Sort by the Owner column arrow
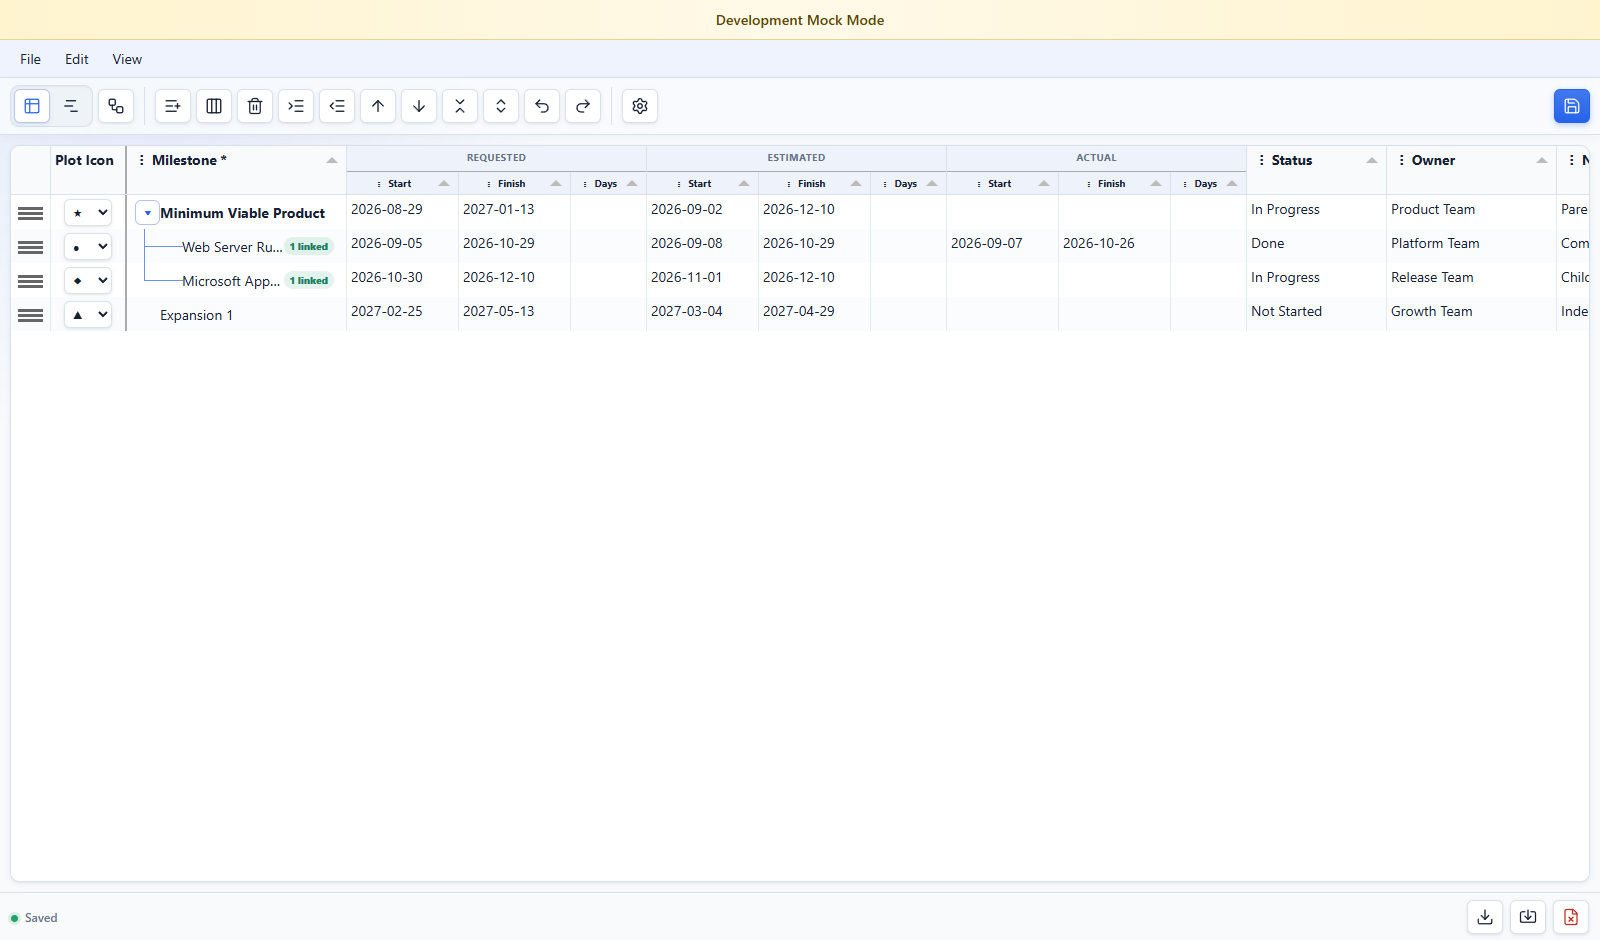 [1542, 160]
